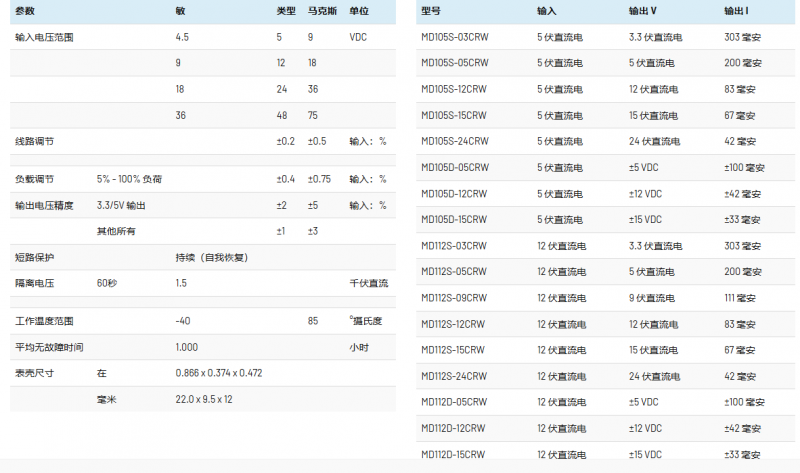Select the 毫米 unit label
The height and width of the screenshot is (473, 800).
click(x=107, y=400)
